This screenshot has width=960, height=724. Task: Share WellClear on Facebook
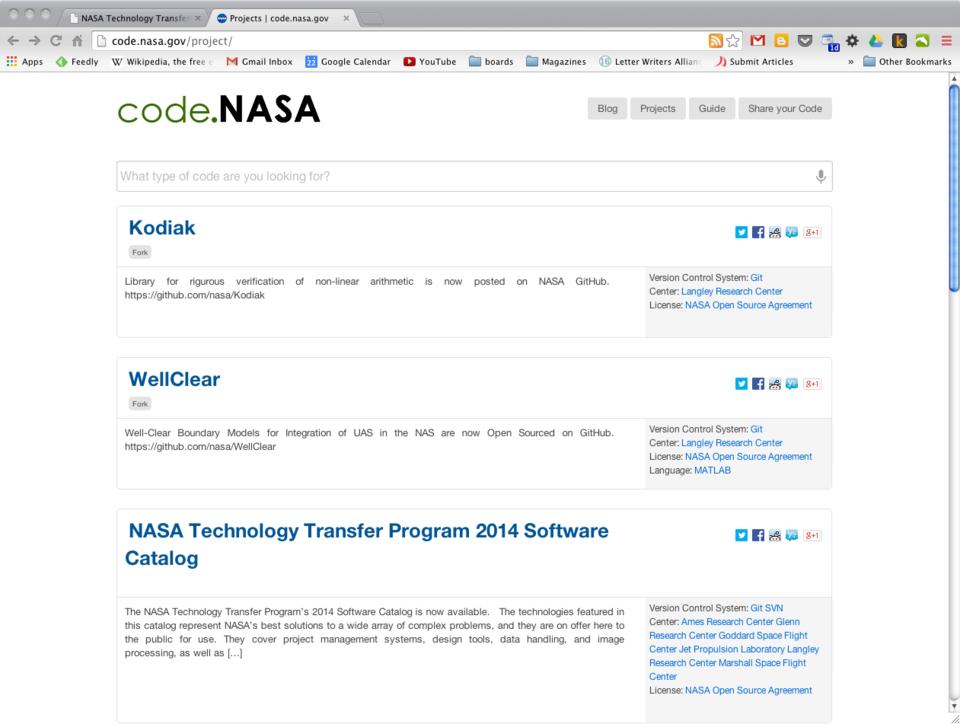click(x=757, y=383)
